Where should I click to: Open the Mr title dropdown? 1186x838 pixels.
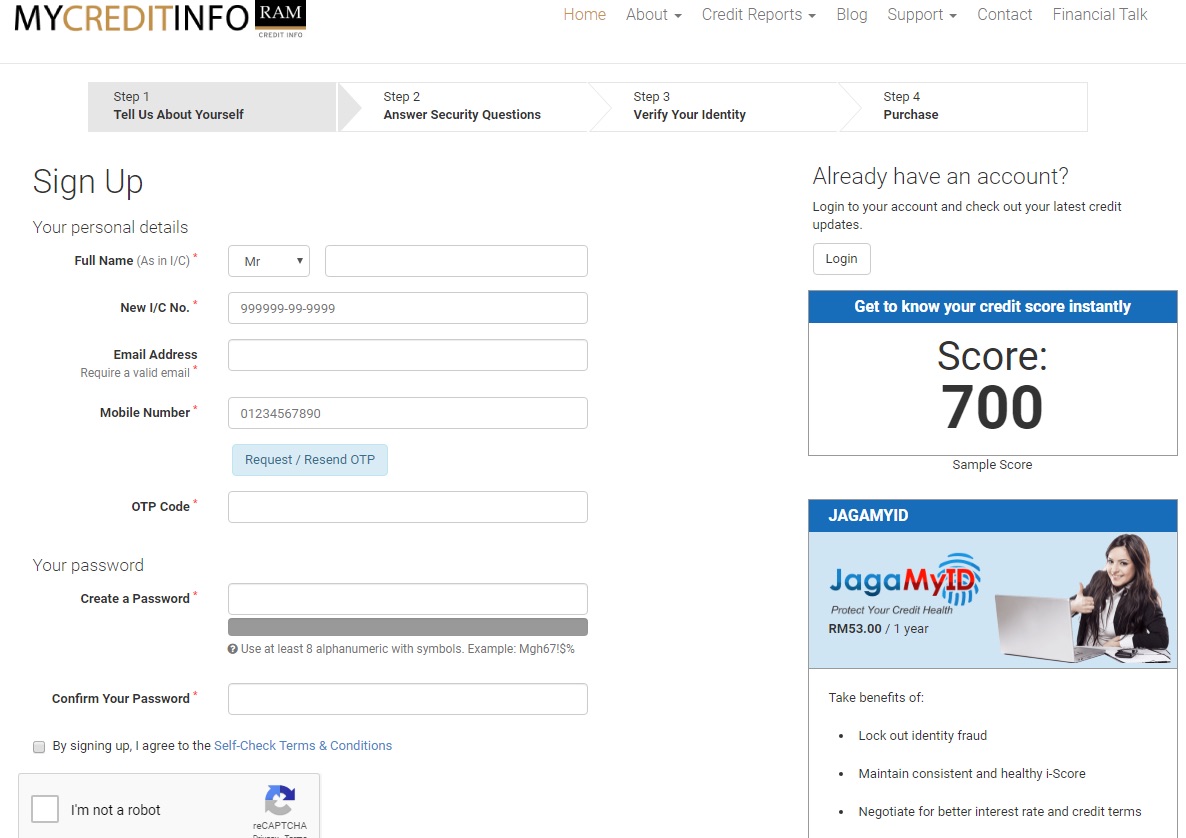pyautogui.click(x=269, y=261)
